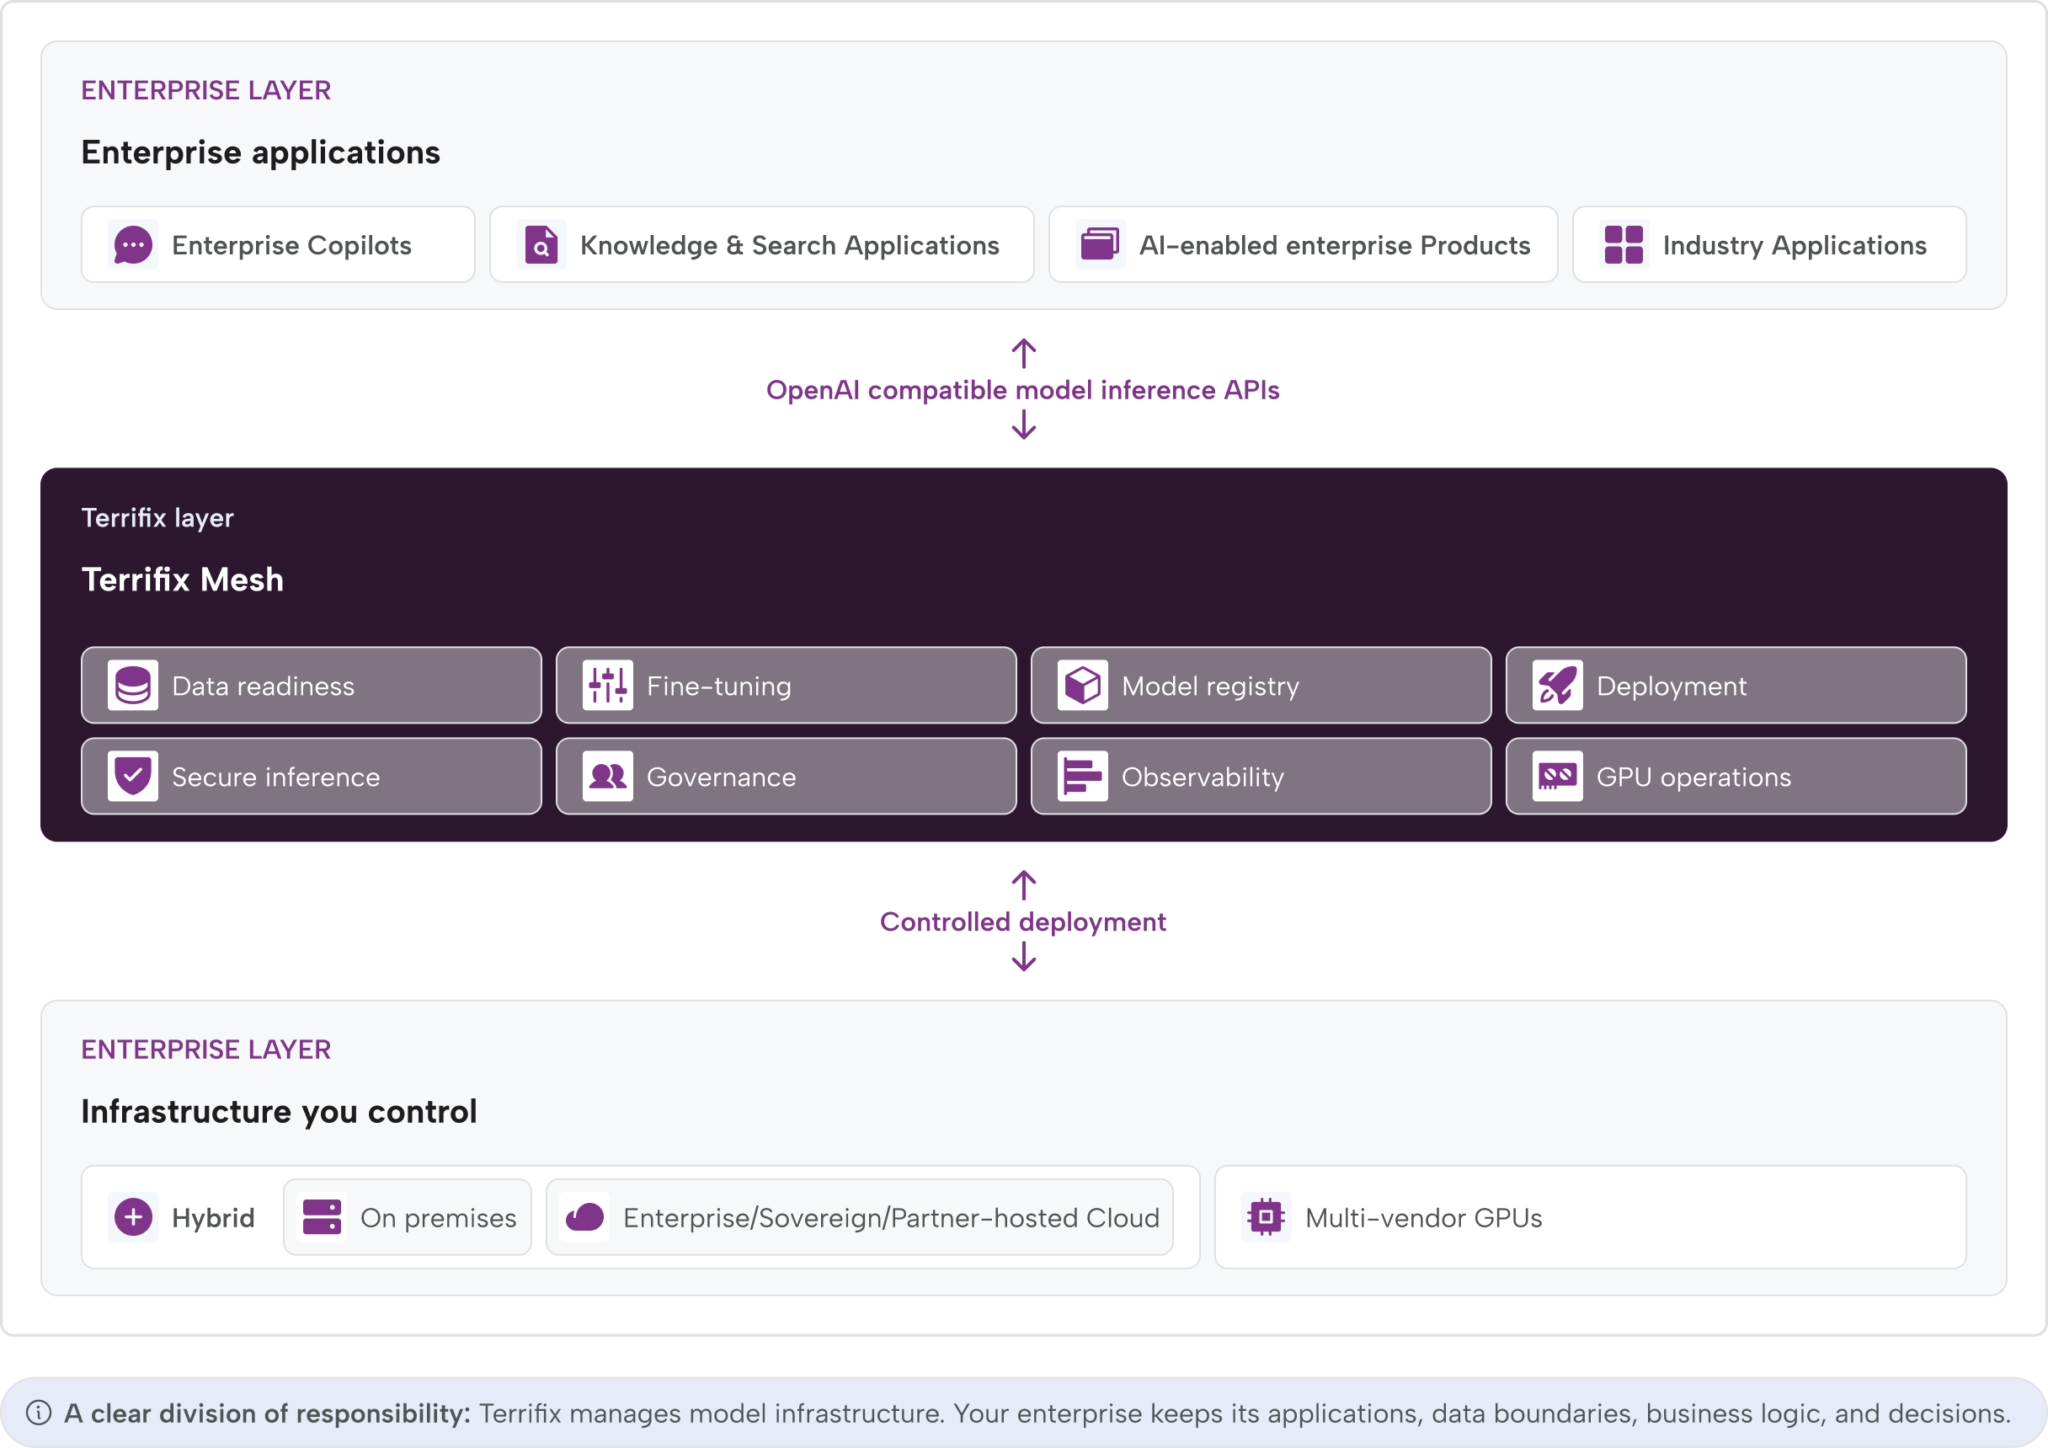
Task: Click the GPU operations card icon
Action: (x=1558, y=777)
